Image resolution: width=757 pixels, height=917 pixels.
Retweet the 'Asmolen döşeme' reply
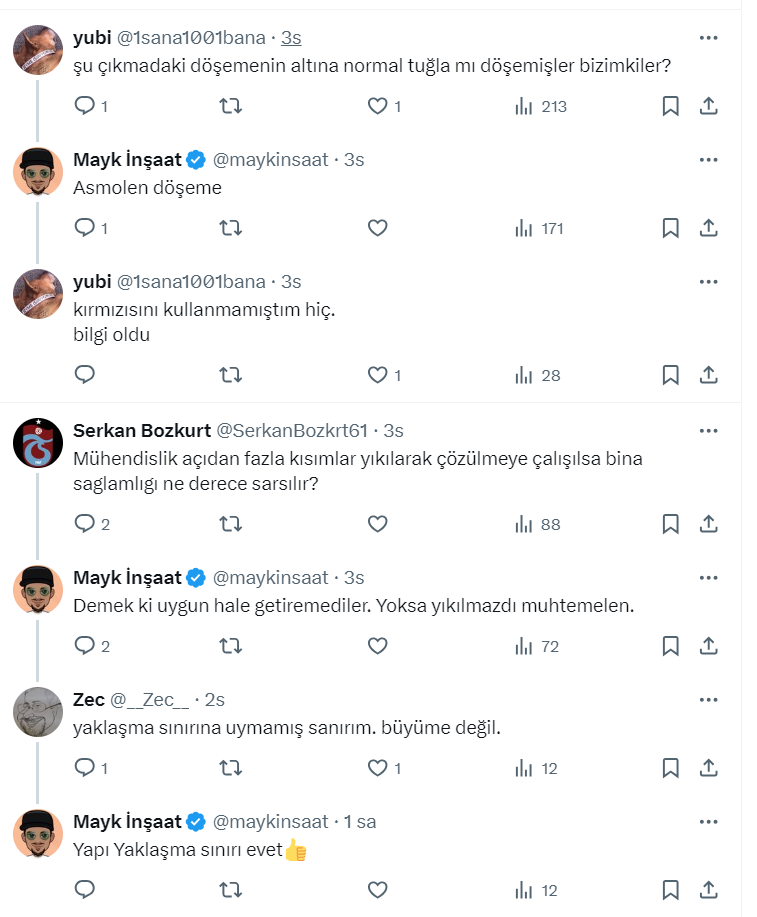coord(231,228)
